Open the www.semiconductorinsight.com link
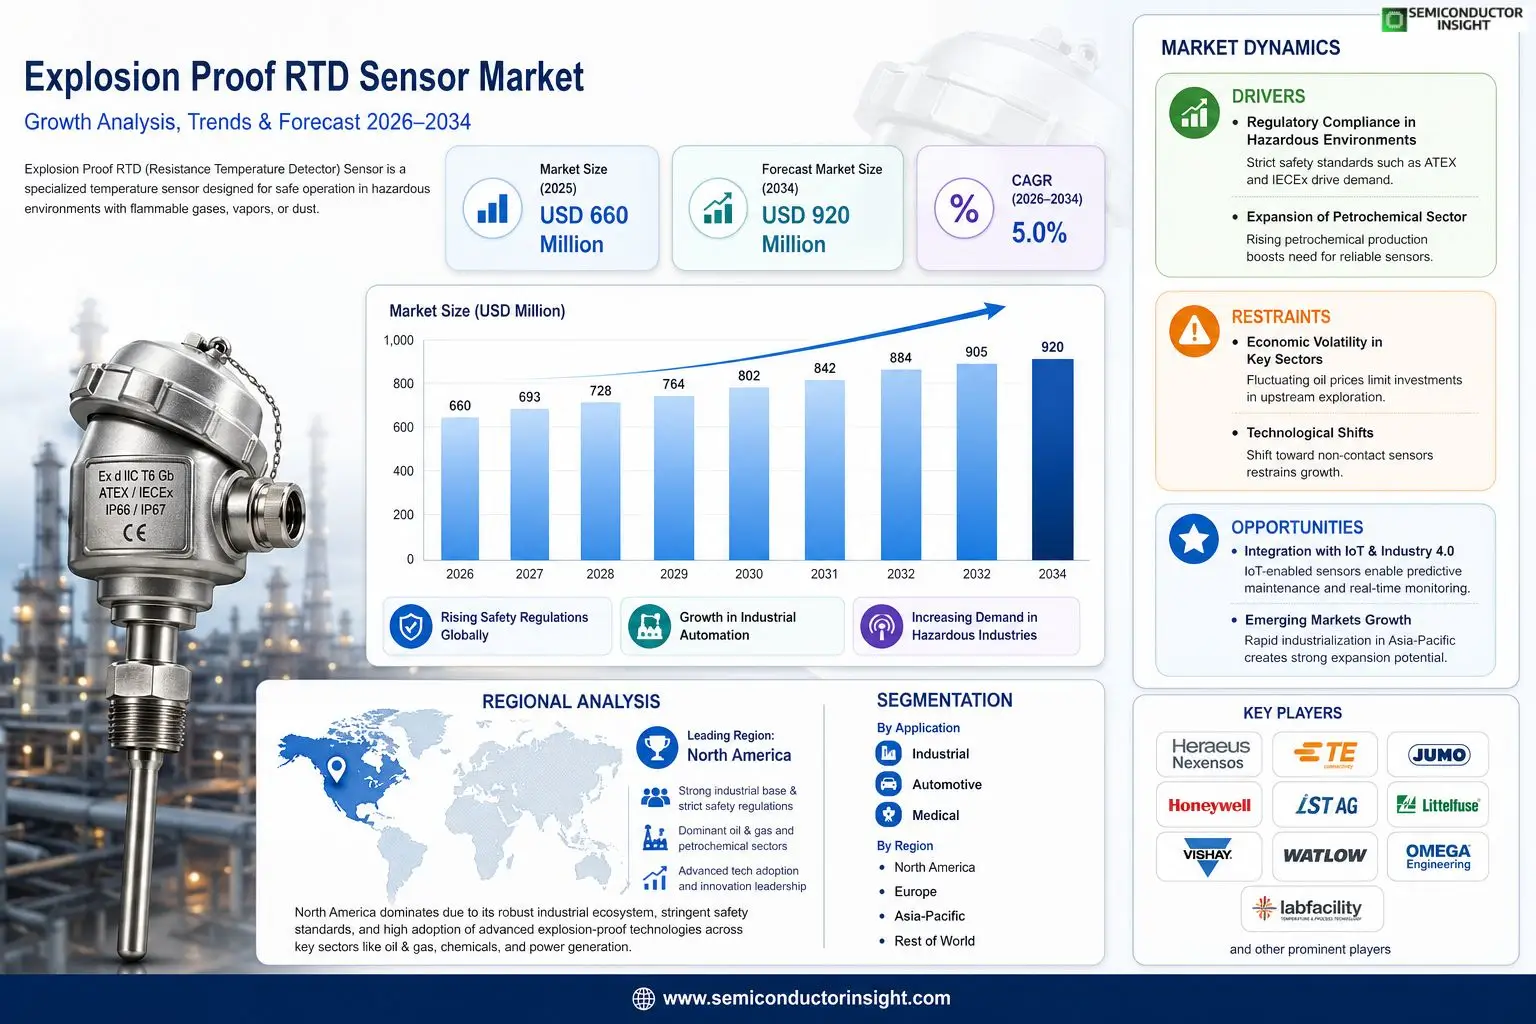The width and height of the screenshot is (1536, 1024). tap(806, 998)
